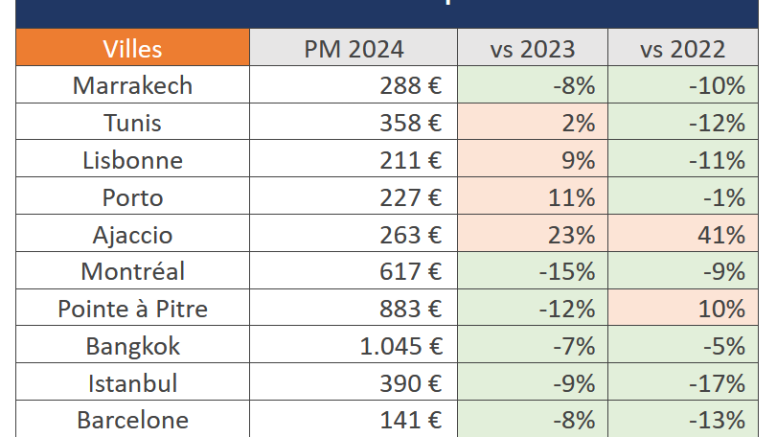
Task: Click the Istanbul city cell
Action: click(x=132, y=383)
